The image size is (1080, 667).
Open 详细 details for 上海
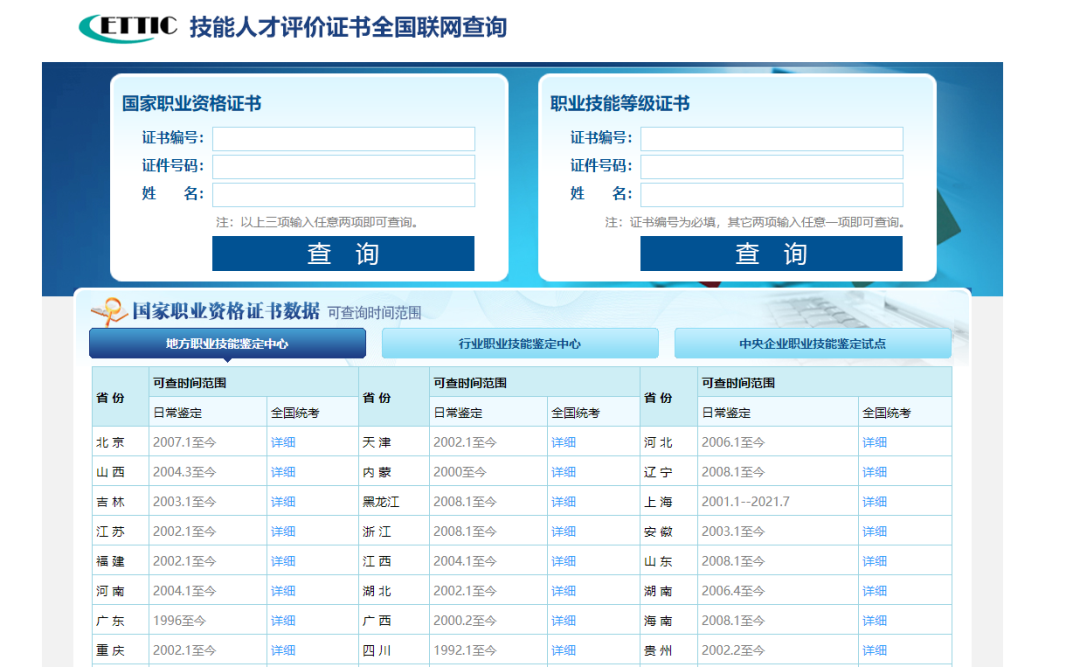coord(874,501)
